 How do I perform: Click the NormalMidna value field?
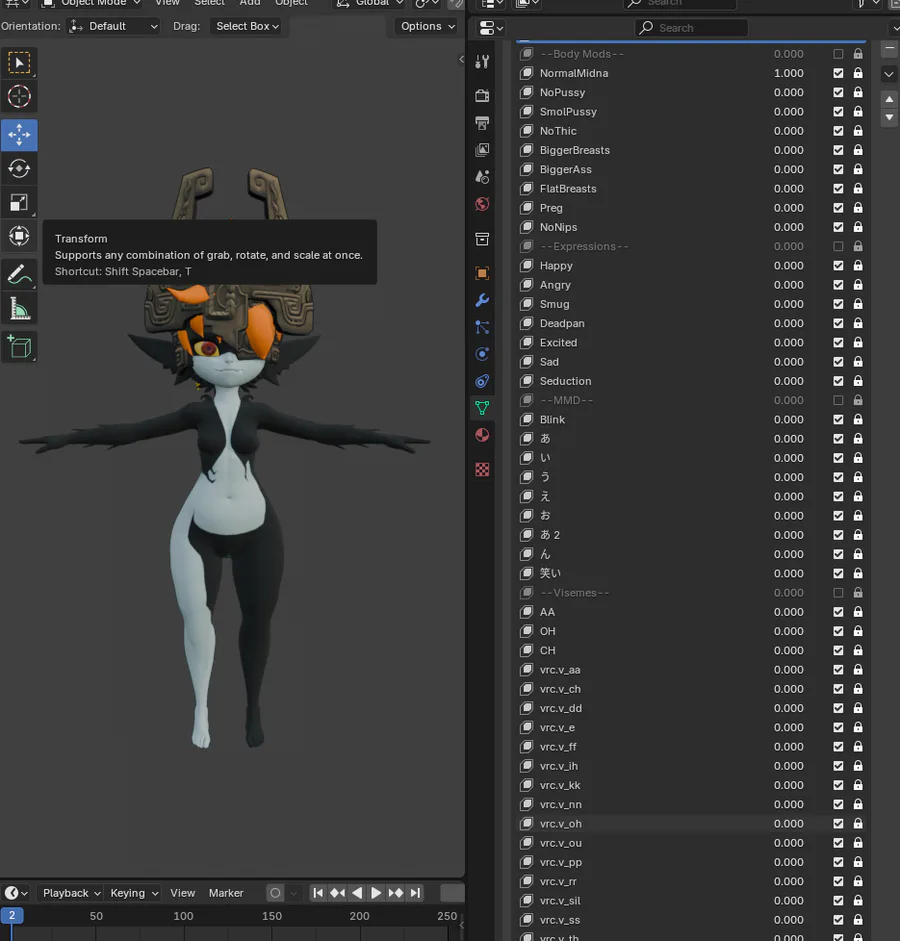pos(788,73)
